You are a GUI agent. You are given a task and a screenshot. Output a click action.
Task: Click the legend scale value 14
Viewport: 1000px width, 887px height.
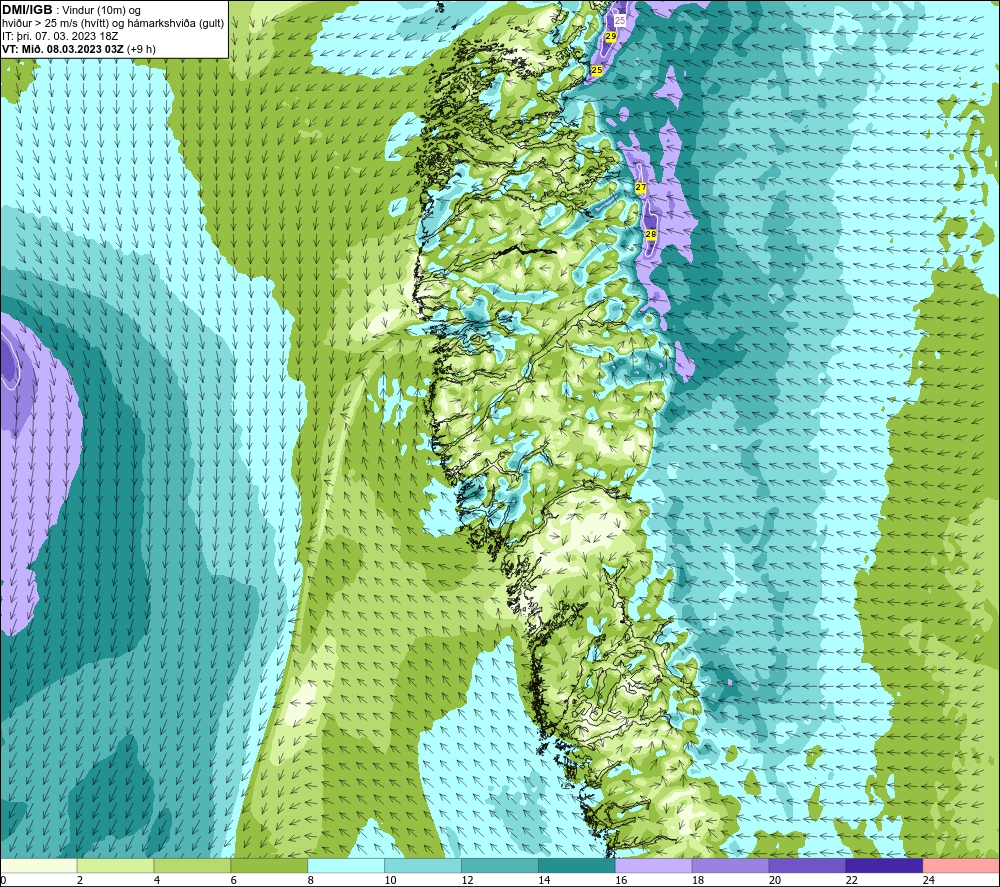tap(544, 880)
